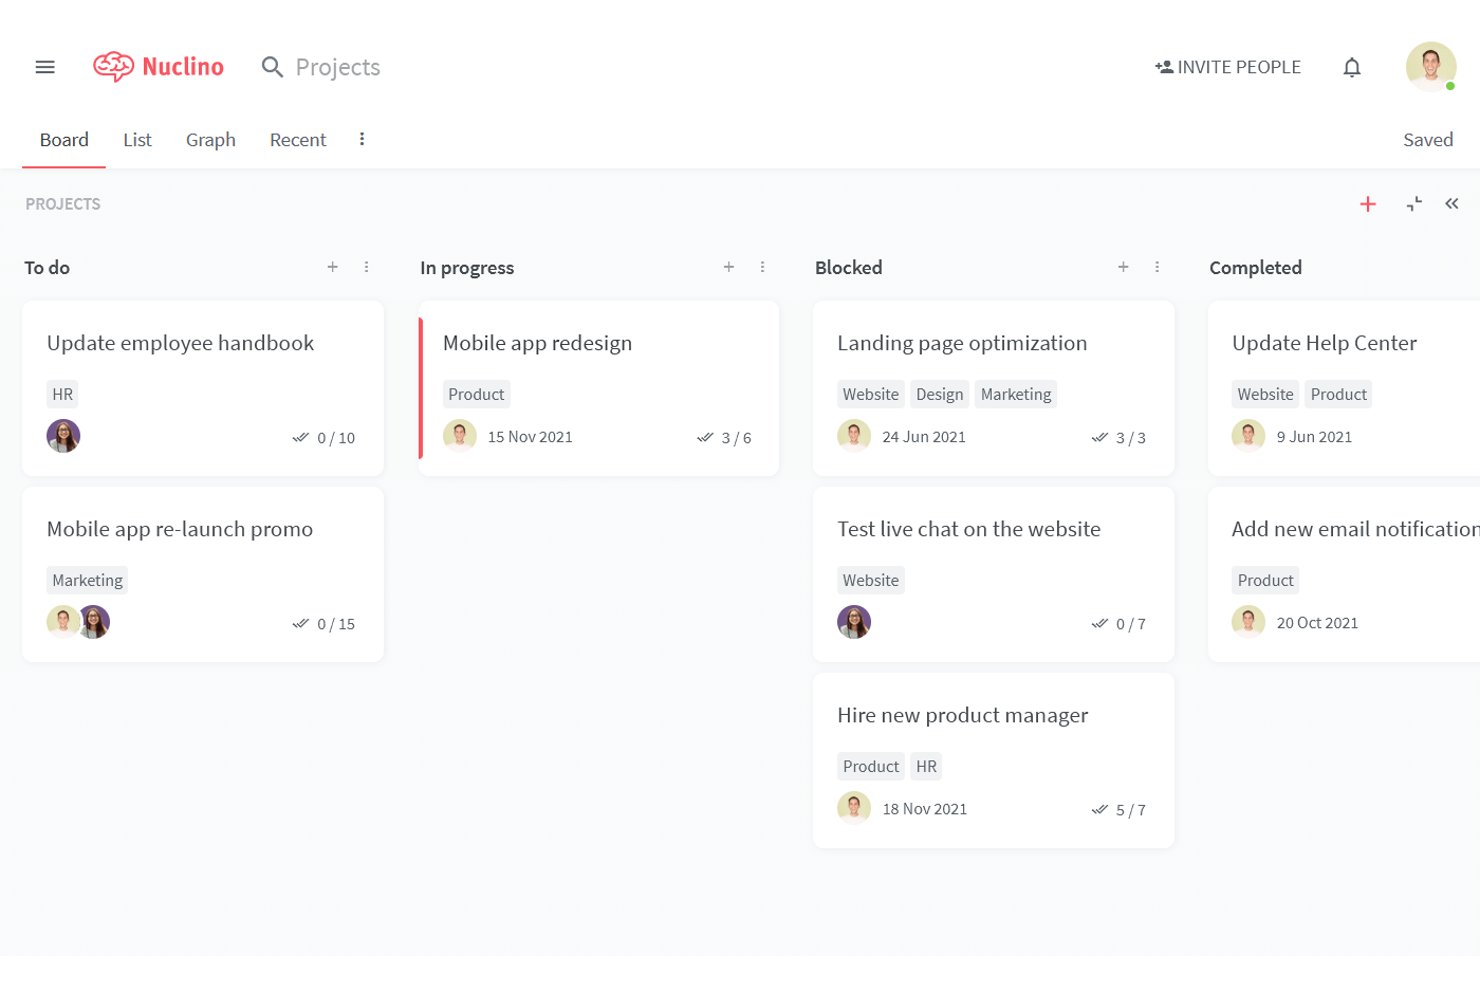Click Product tag on email notification card
1480x987 pixels.
(1265, 580)
